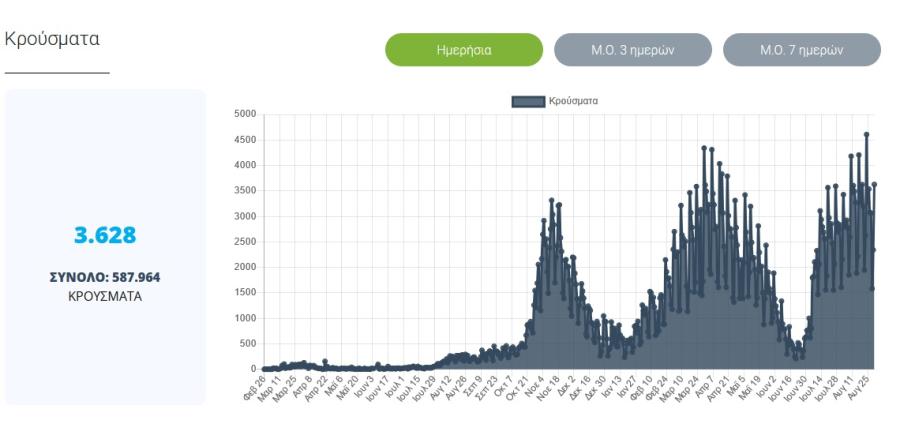Select the Ημερήσια daily view button
The width and height of the screenshot is (900, 439).
coord(464,50)
